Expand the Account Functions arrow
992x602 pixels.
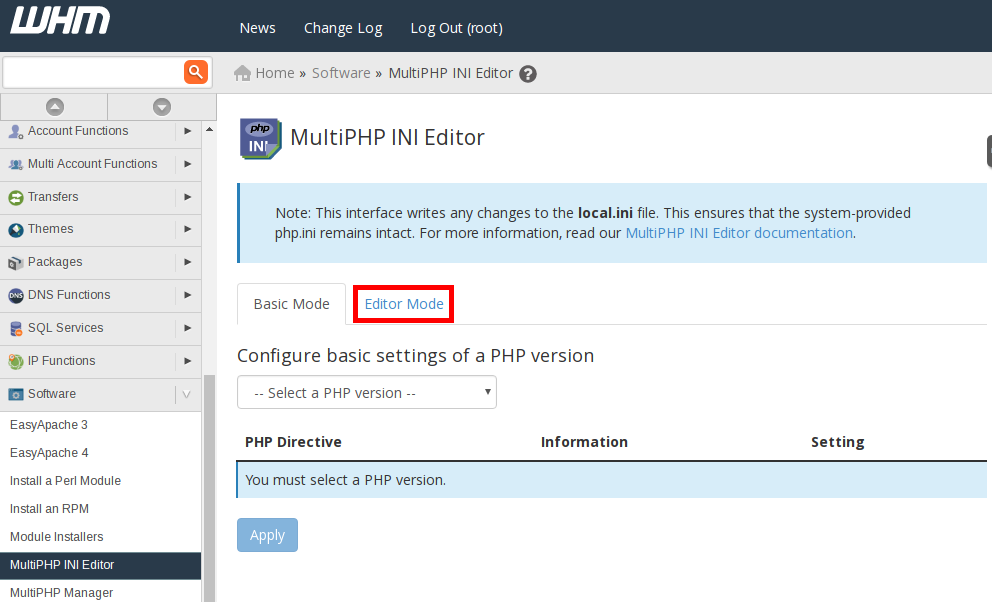point(188,131)
